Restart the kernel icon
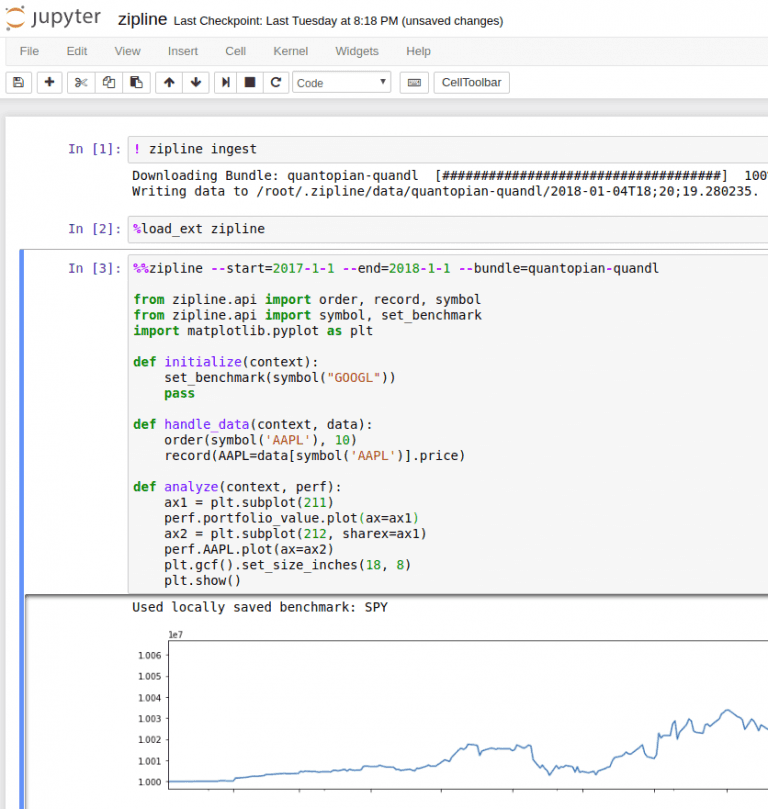This screenshot has height=809, width=768. pos(275,83)
